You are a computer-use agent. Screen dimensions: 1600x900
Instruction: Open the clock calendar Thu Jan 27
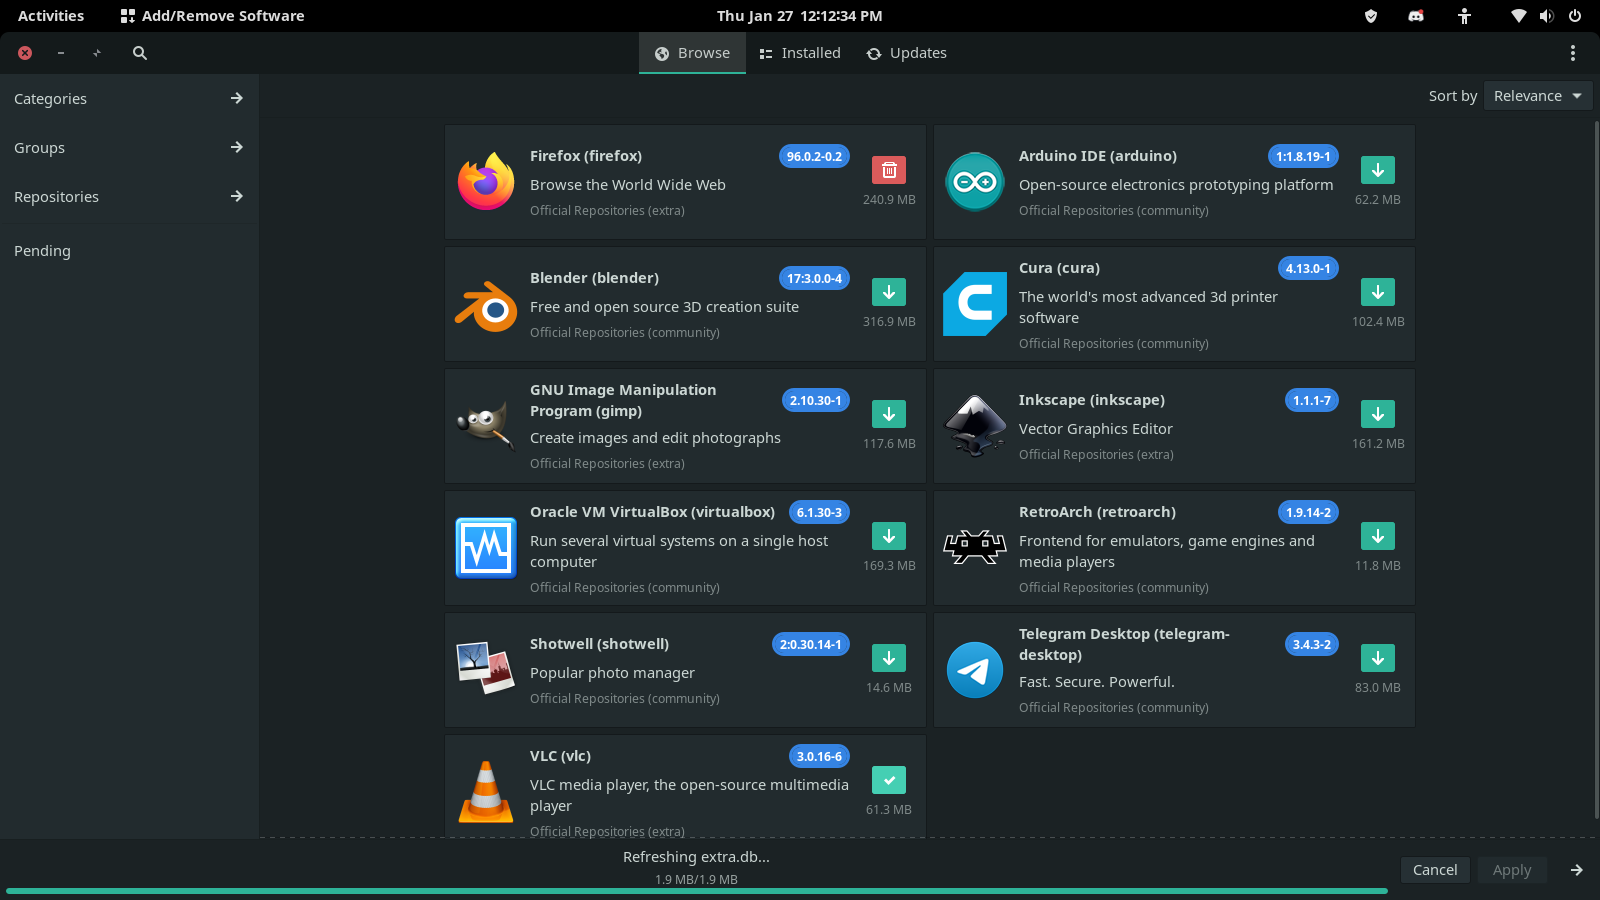pos(799,16)
